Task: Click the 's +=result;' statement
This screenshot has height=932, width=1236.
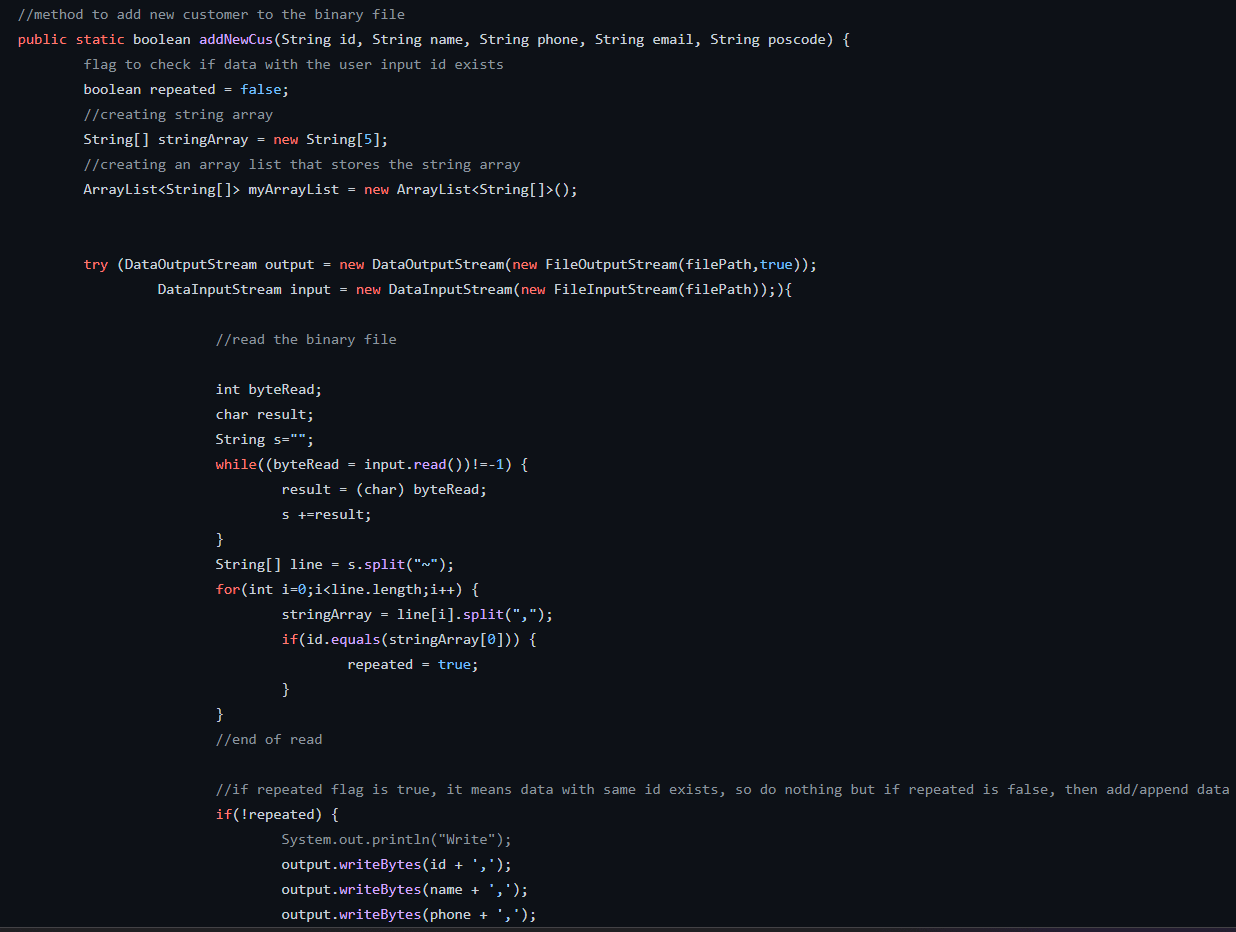Action: coord(326,514)
